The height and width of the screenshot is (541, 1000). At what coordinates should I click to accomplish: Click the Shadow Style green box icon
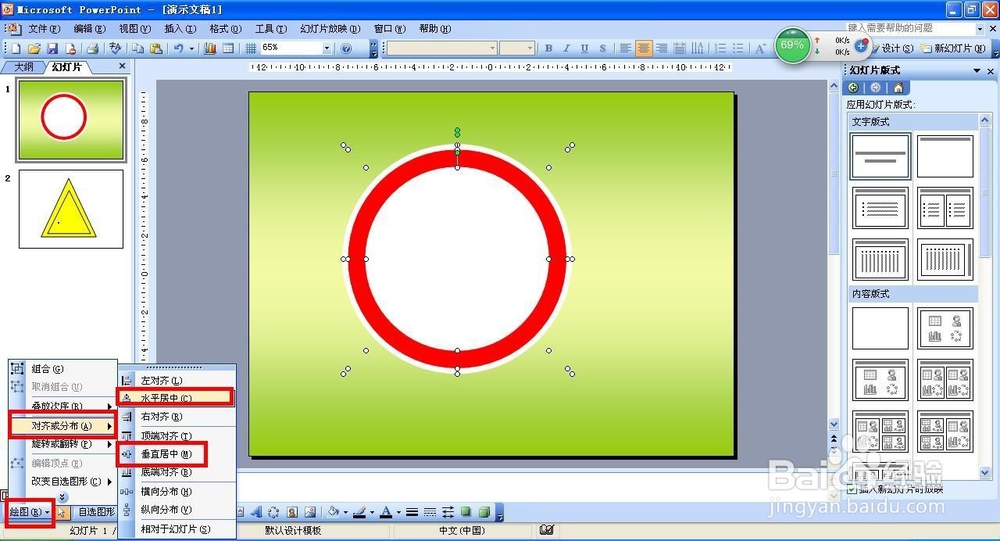click(x=466, y=512)
